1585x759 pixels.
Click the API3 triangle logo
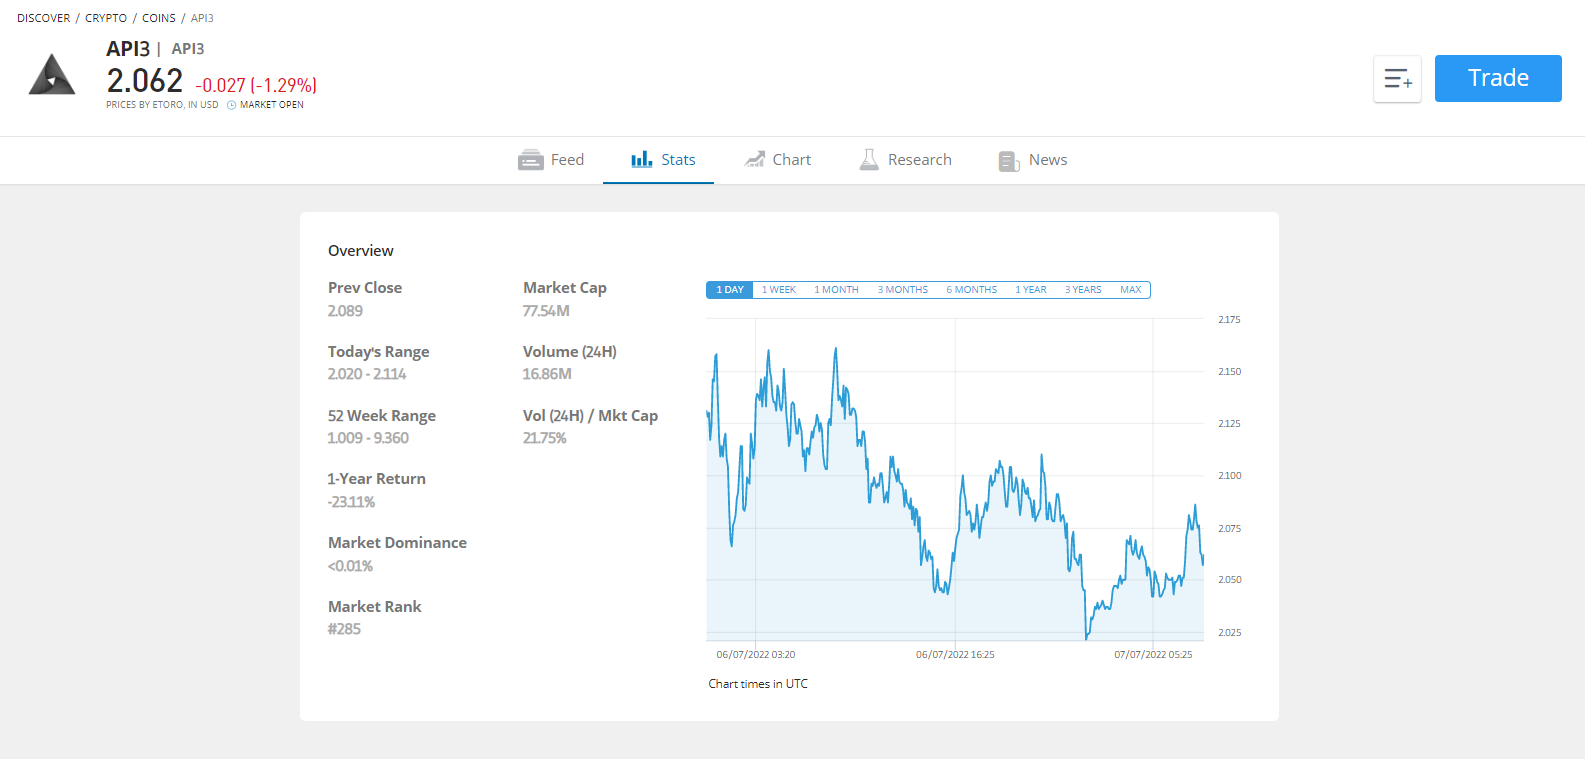[x=52, y=75]
